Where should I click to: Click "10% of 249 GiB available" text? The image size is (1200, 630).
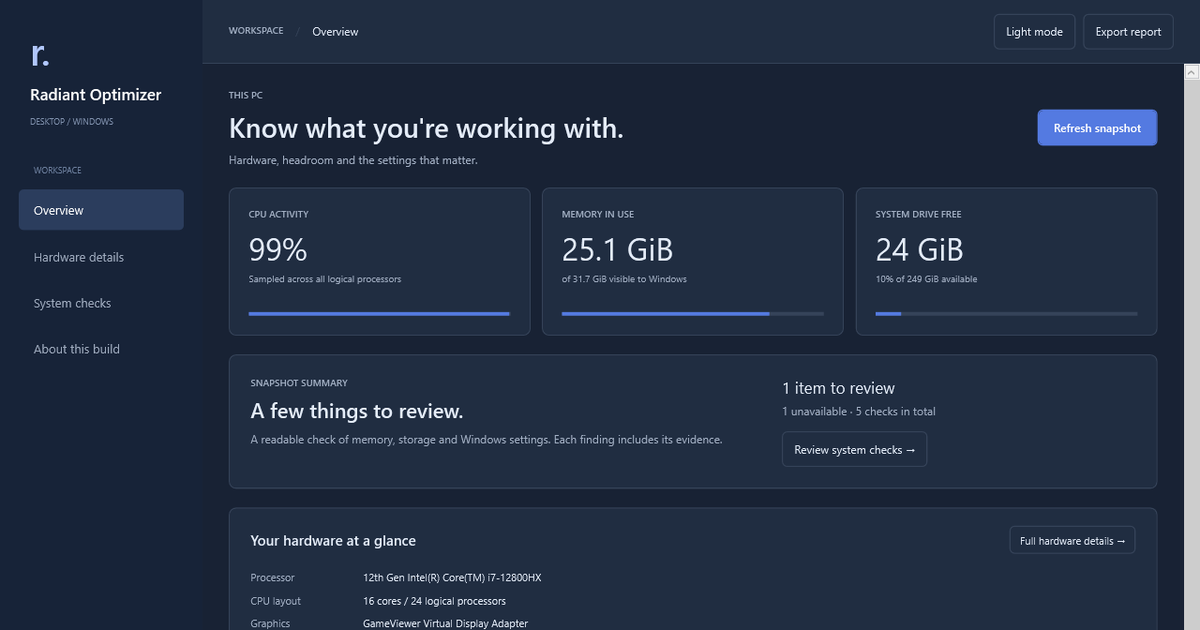point(927,279)
